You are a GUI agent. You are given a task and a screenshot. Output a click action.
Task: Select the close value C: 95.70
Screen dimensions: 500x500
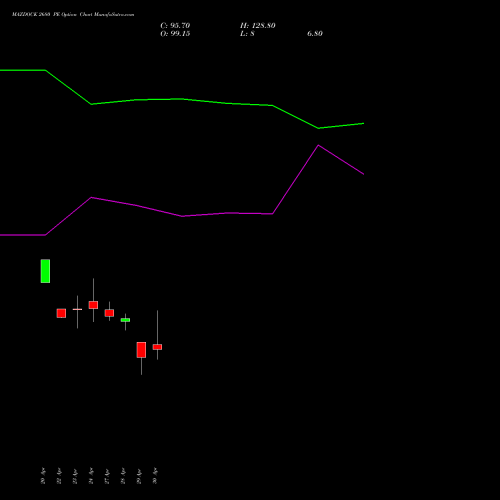(x=175, y=26)
